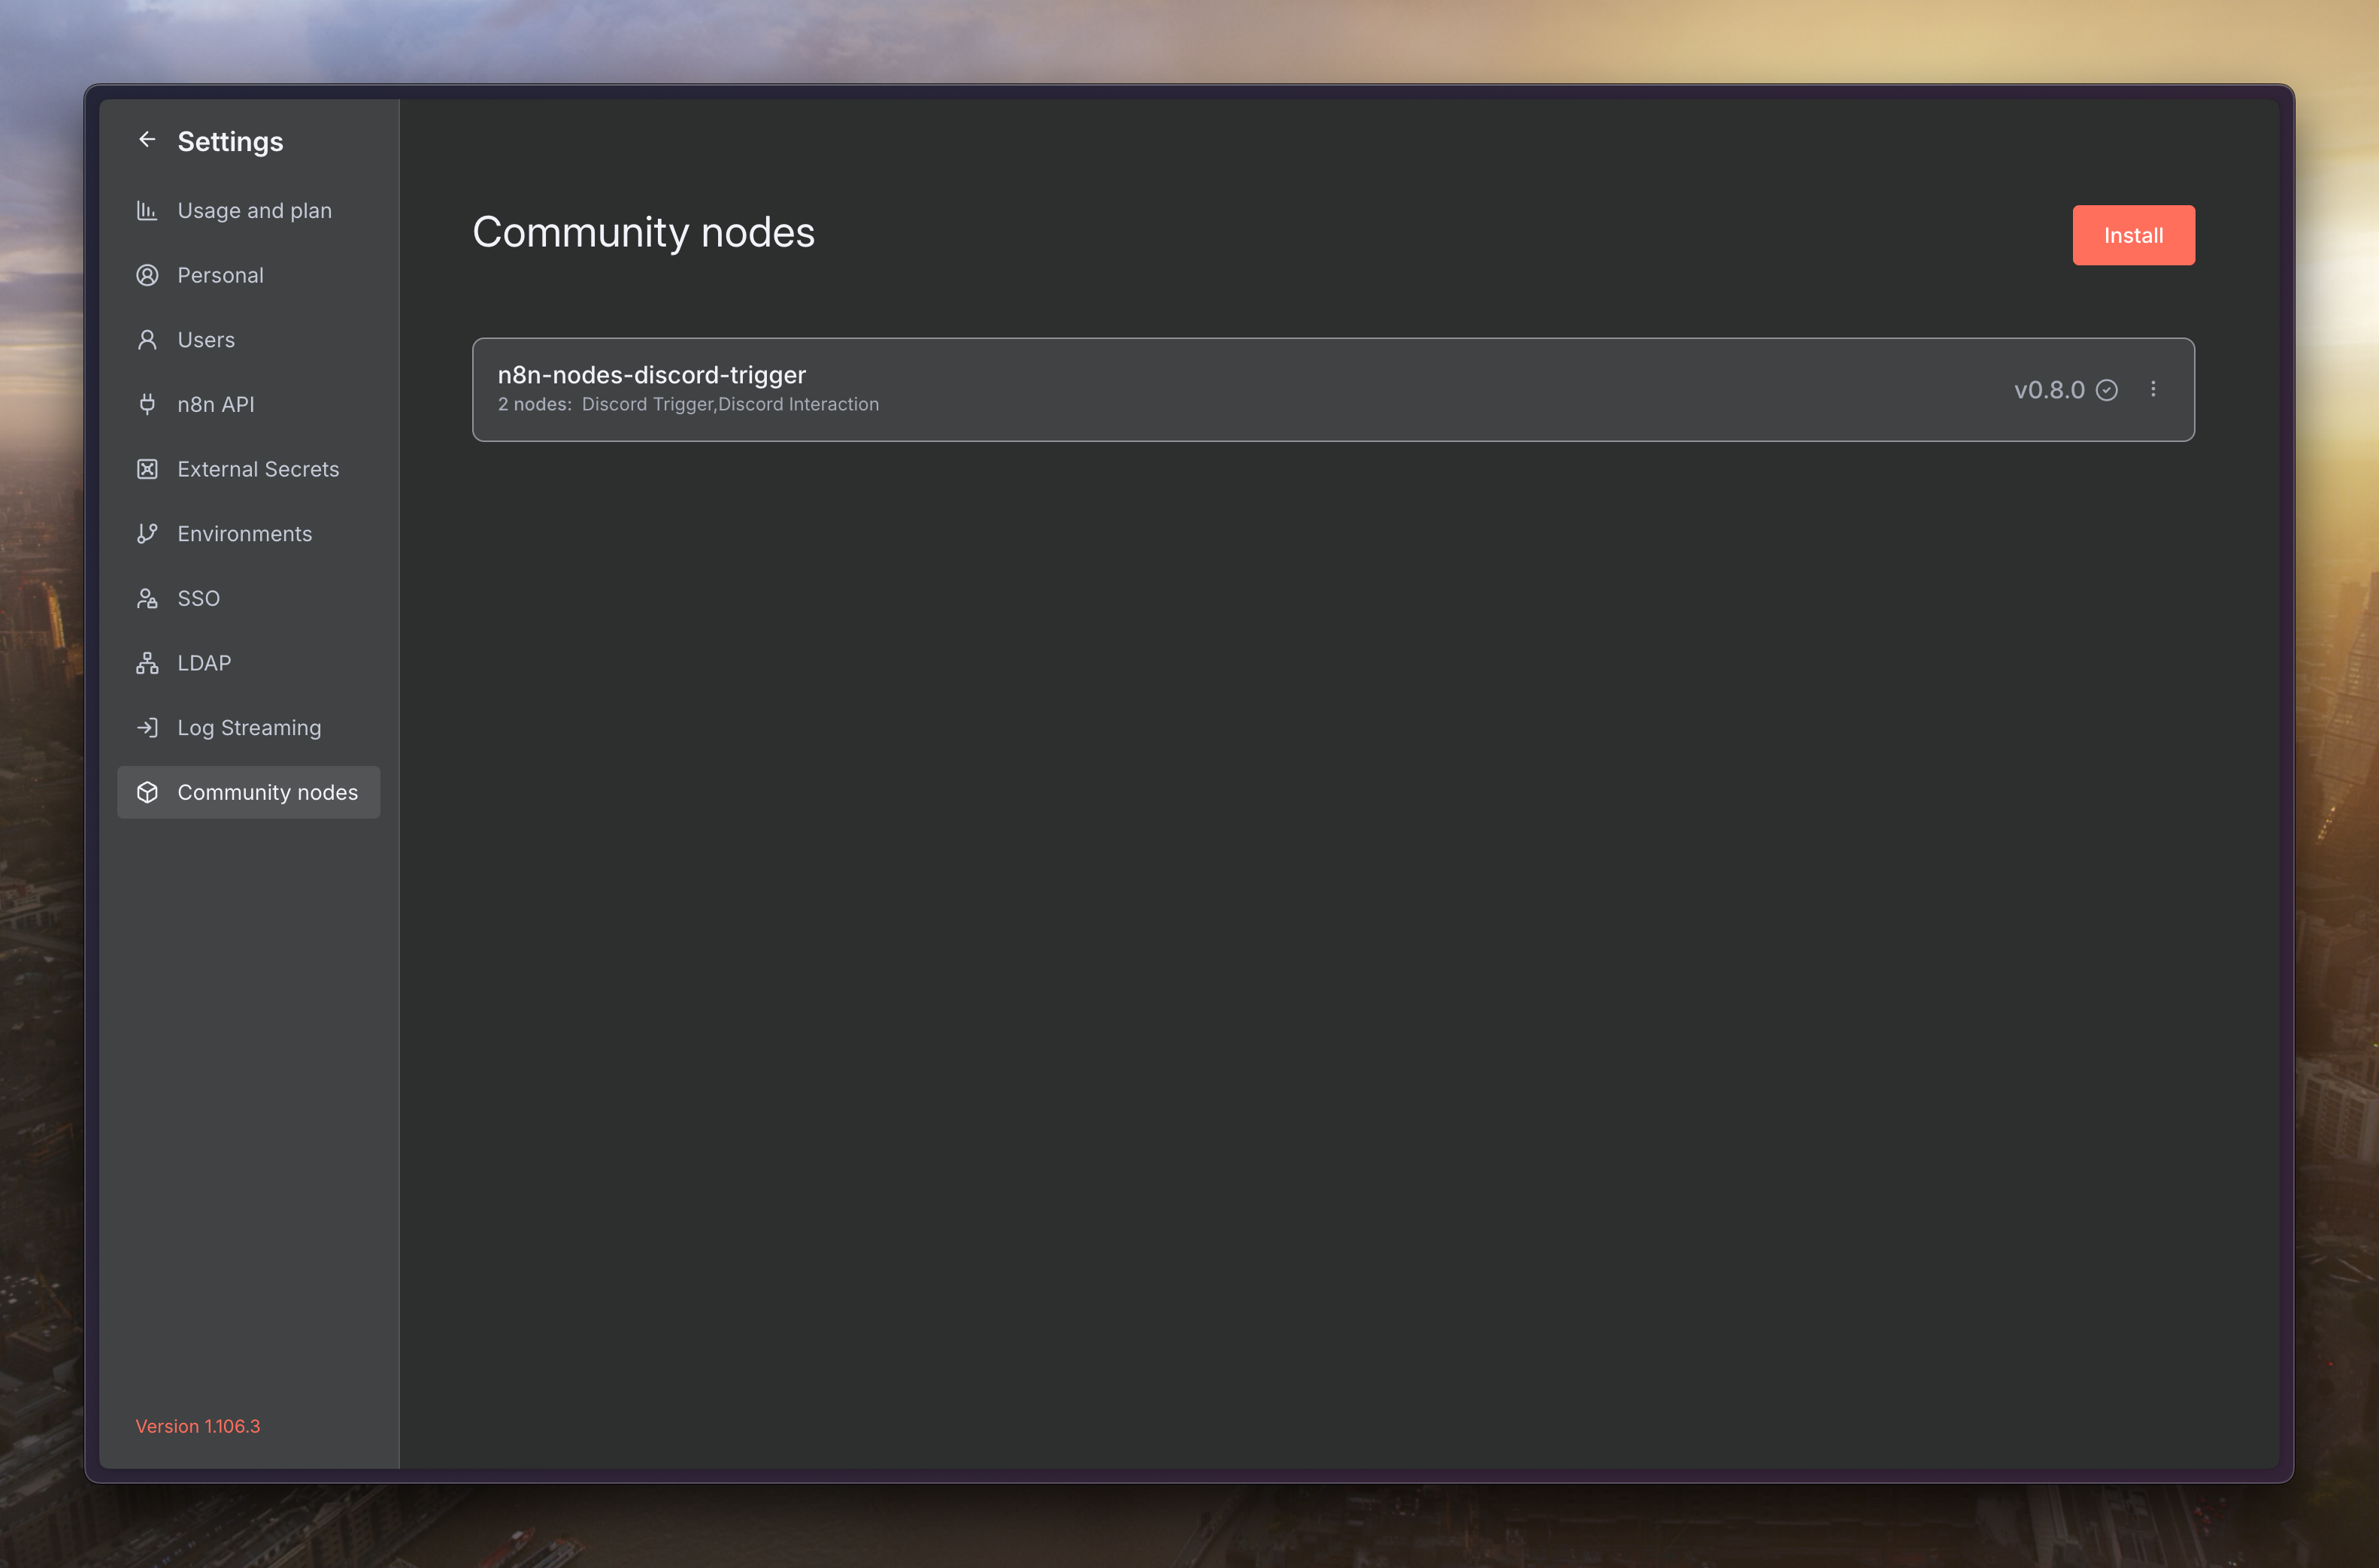Click the Personal profile icon

pos(147,275)
